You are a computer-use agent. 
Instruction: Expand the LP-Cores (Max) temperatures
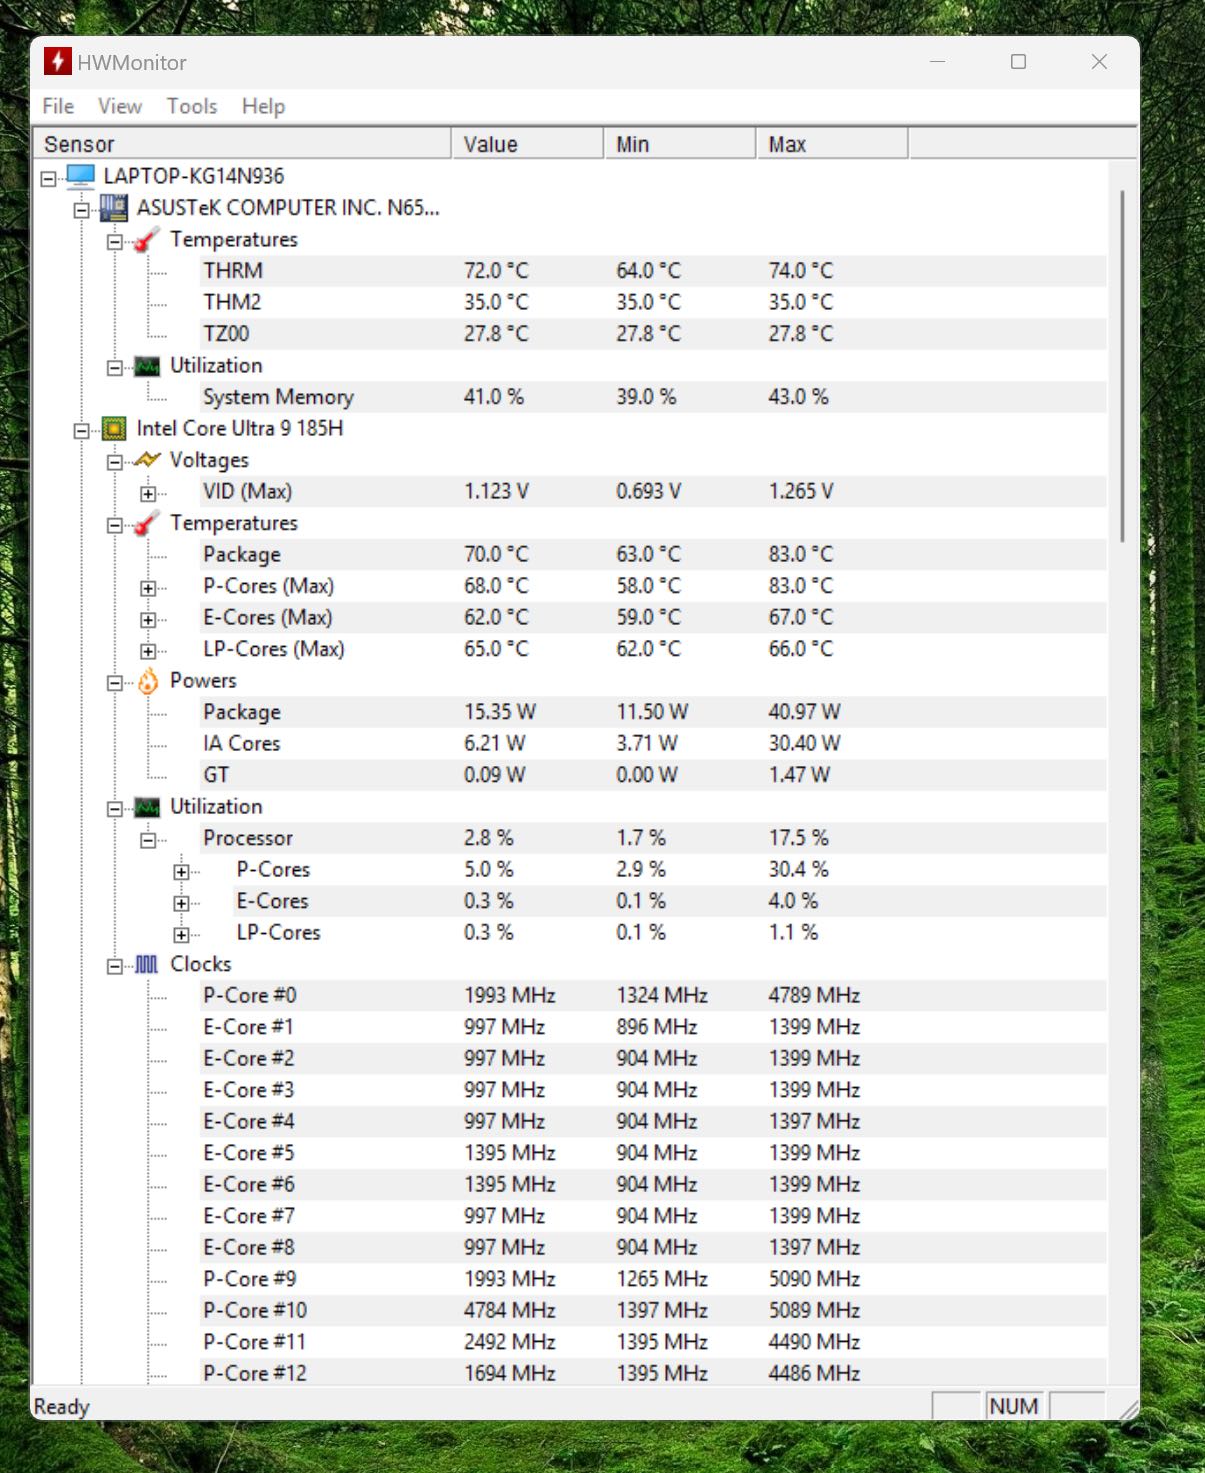pyautogui.click(x=148, y=651)
